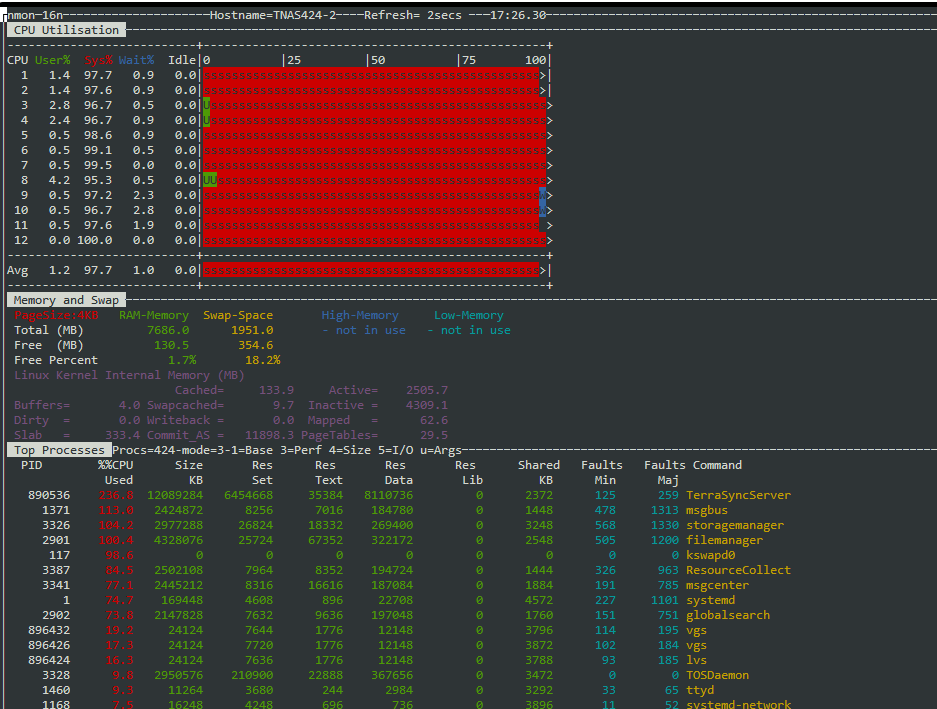The image size is (937, 709).
Task: Click the filemanager process name
Action: (724, 540)
